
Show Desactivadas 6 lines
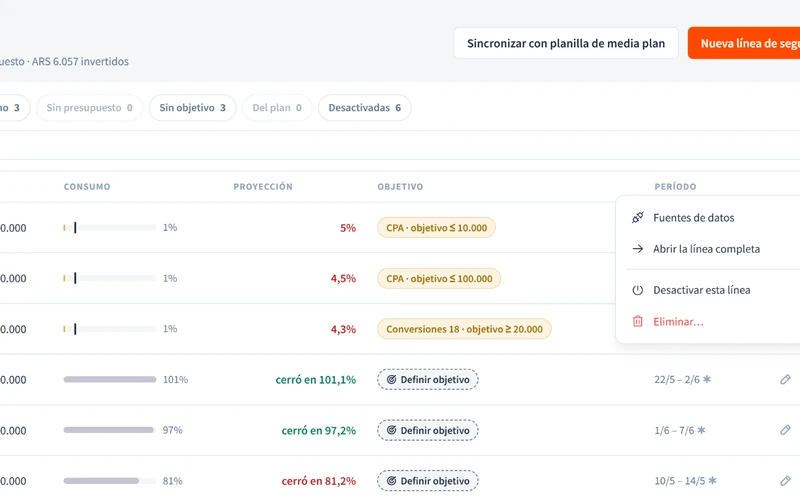tap(364, 108)
